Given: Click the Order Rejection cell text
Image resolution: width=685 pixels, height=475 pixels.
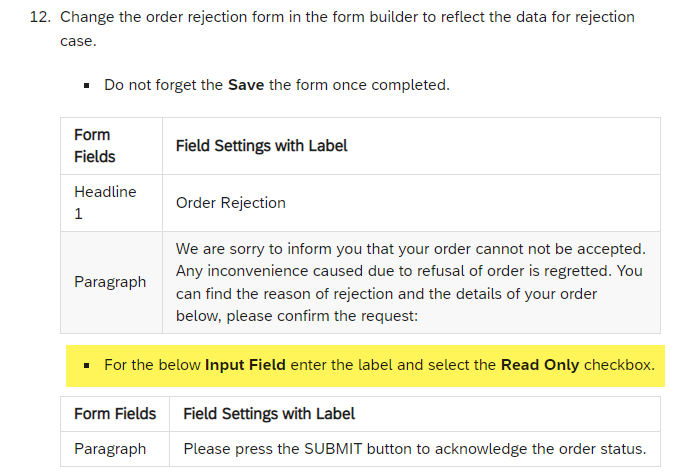Looking at the screenshot, I should tap(231, 203).
